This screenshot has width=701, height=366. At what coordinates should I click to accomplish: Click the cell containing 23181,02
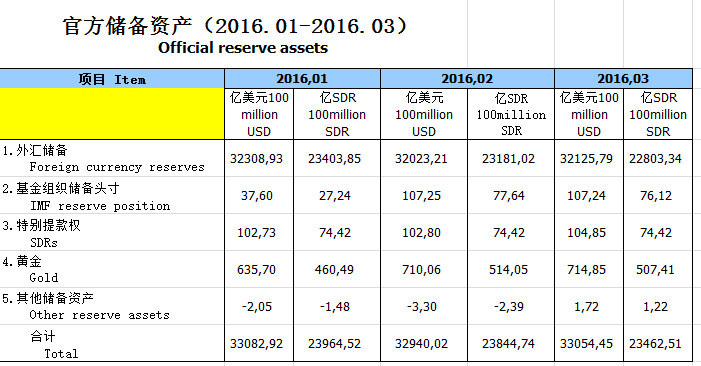coord(511,158)
